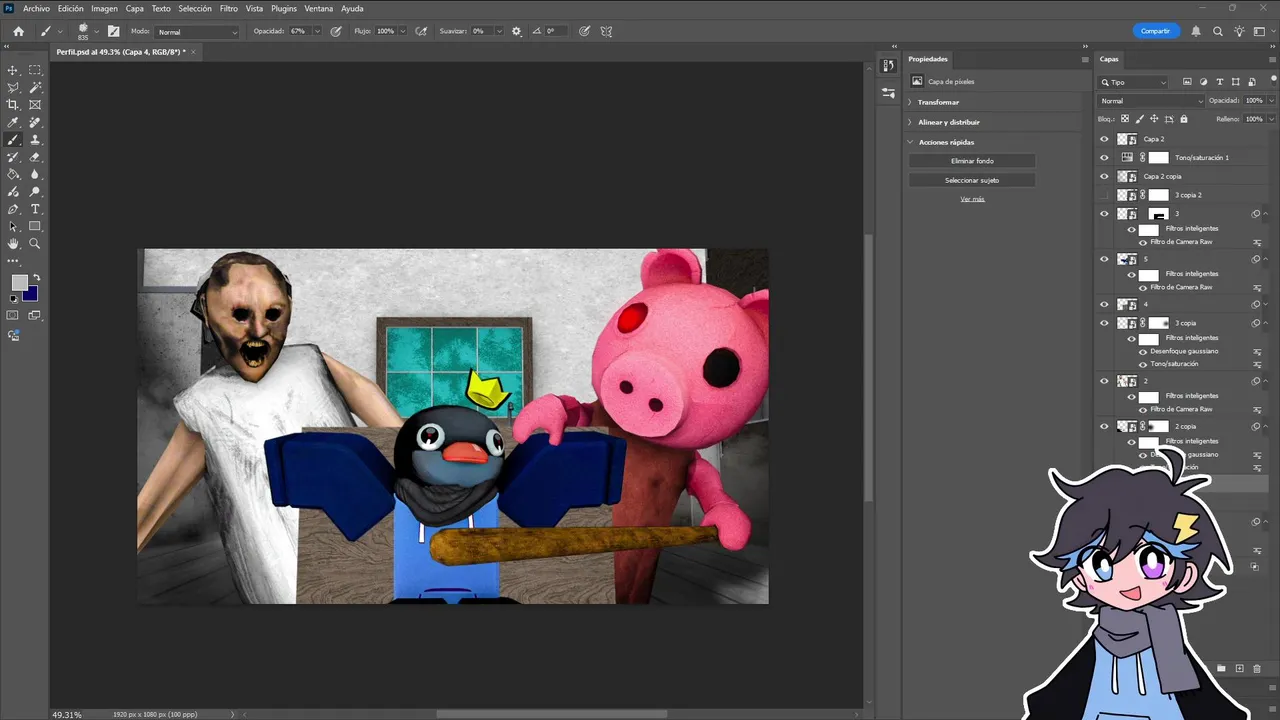This screenshot has height=720, width=1280.
Task: Select the Rectangle shape tool
Action: click(35, 226)
